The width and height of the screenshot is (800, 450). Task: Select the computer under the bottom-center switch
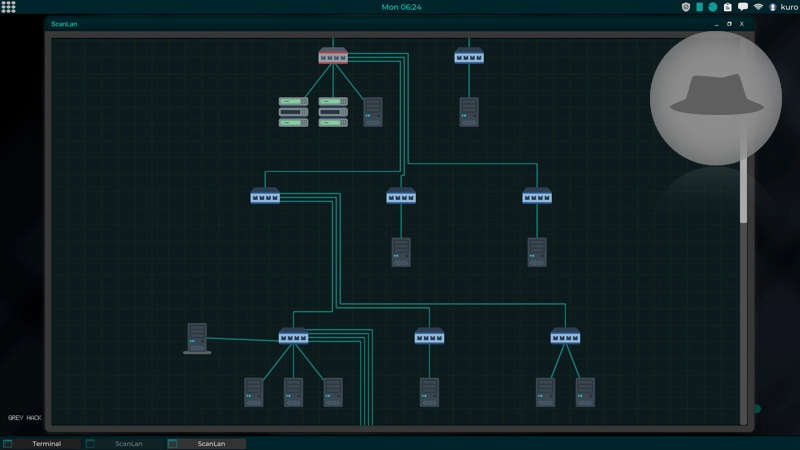tap(429, 392)
